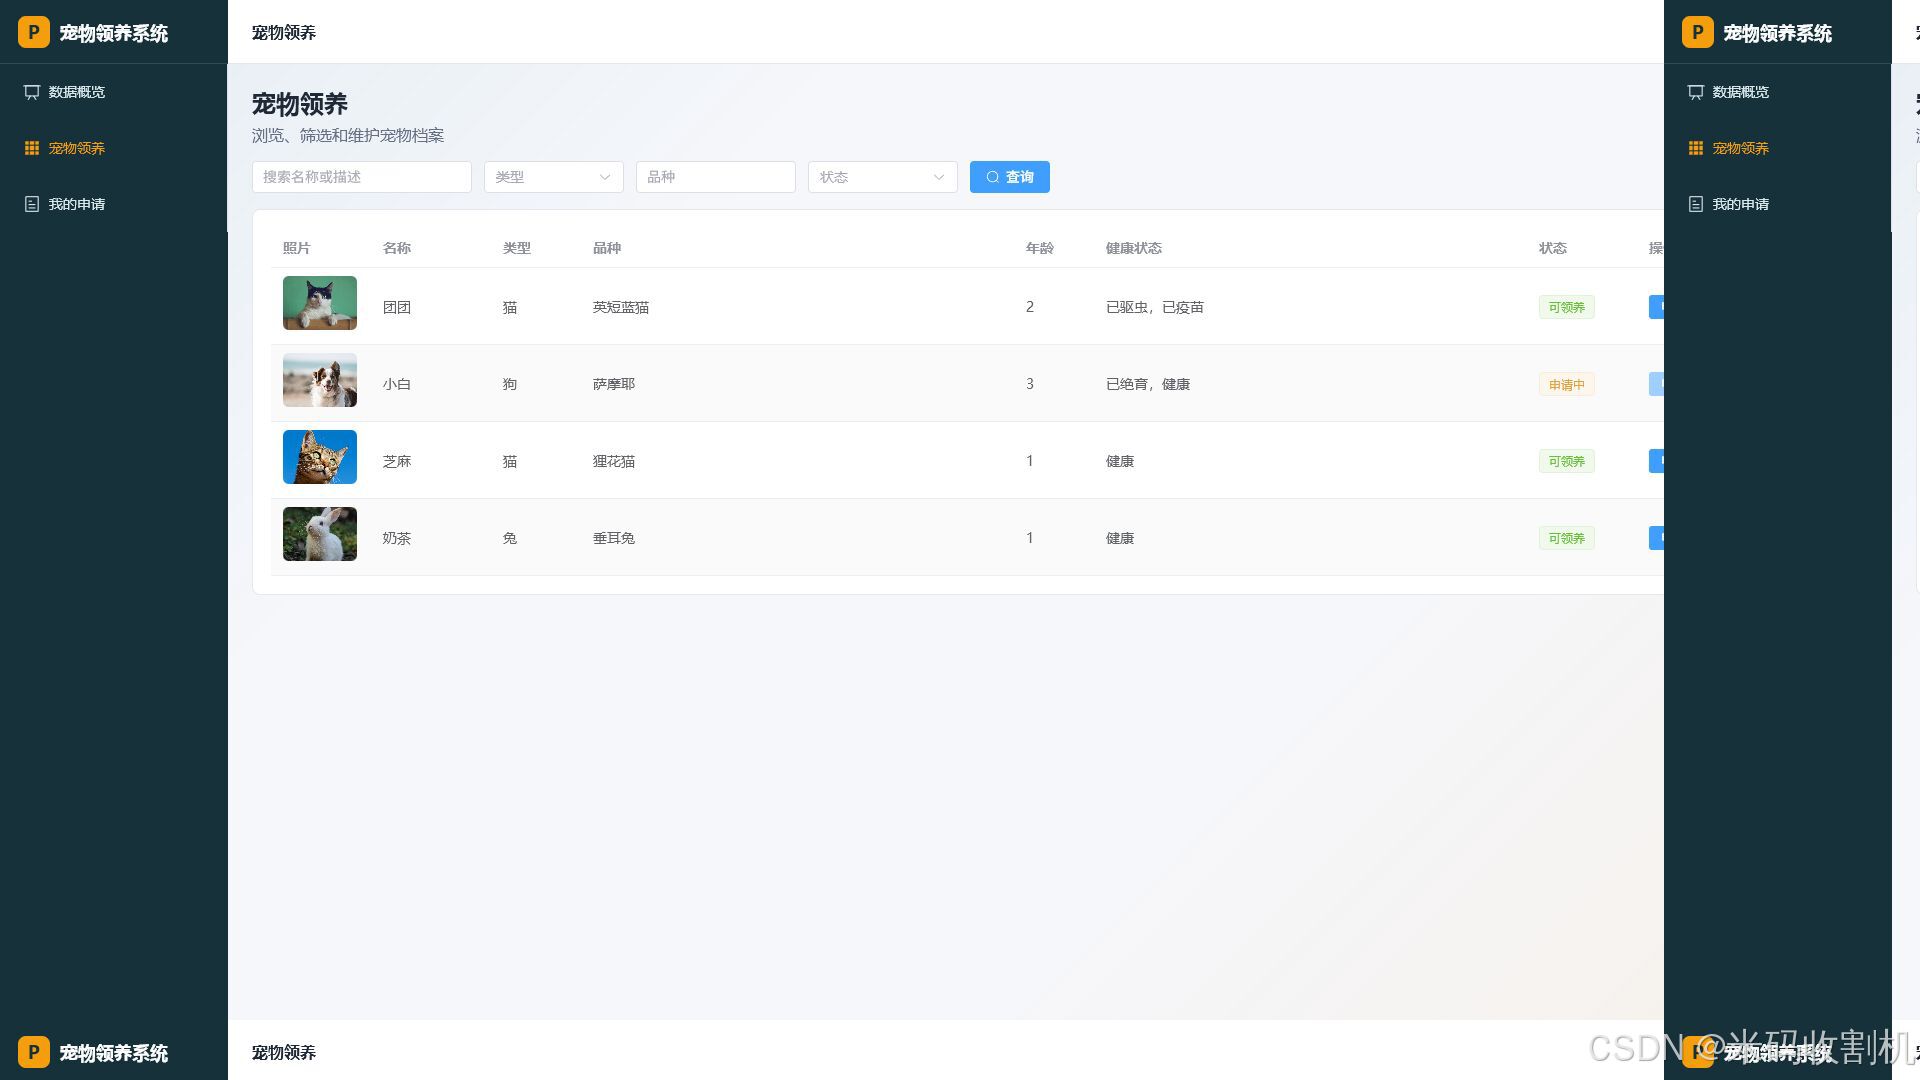Select pet name 芝麻 in table
Image resolution: width=1920 pixels, height=1080 pixels.
point(397,461)
